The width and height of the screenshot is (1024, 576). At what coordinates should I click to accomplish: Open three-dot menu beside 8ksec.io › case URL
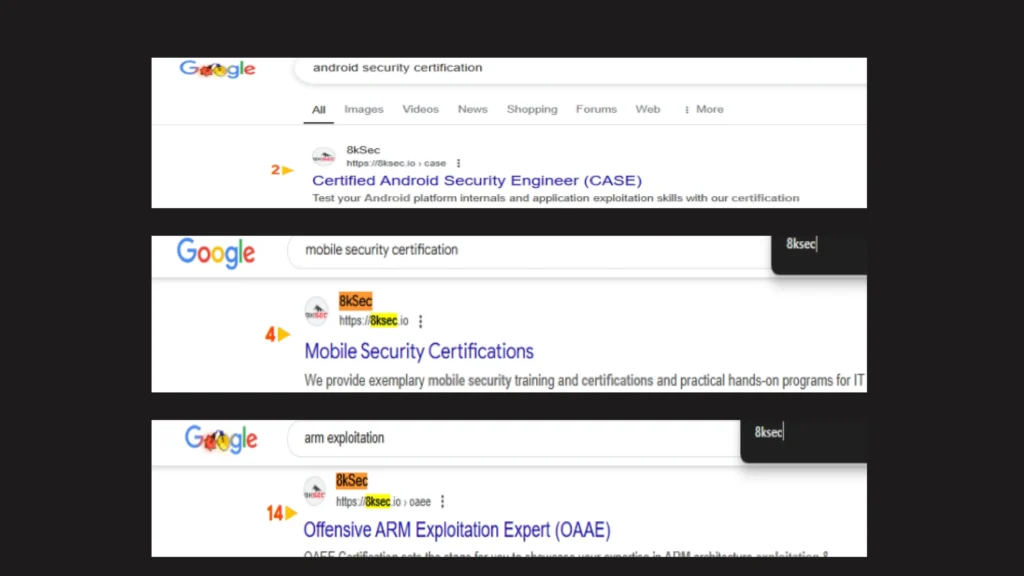[x=459, y=163]
